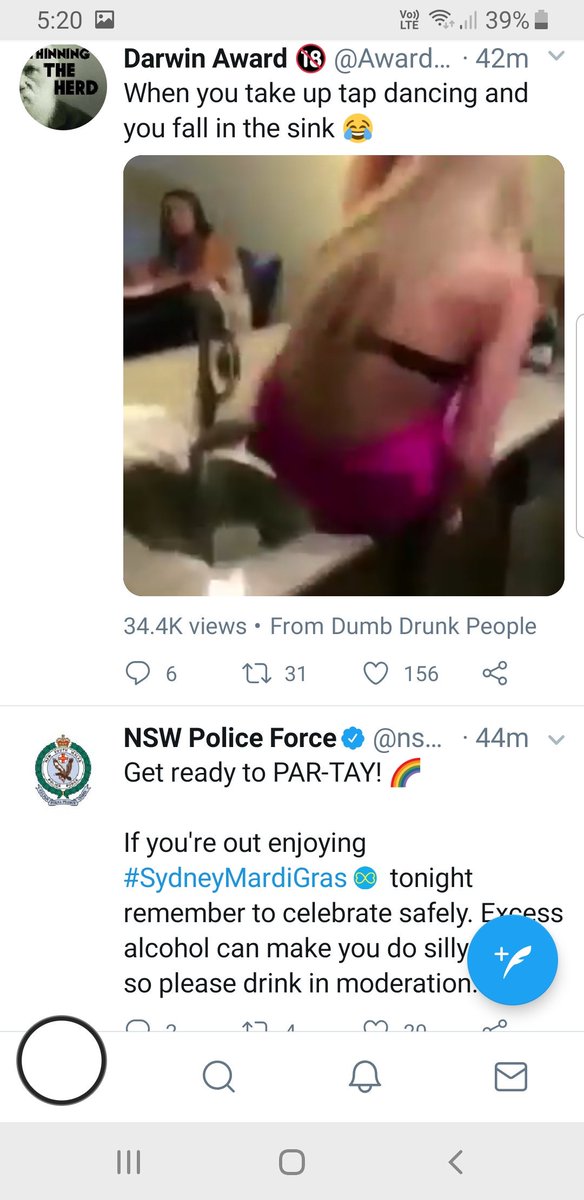Share the Darwin Award tweet

(495, 673)
